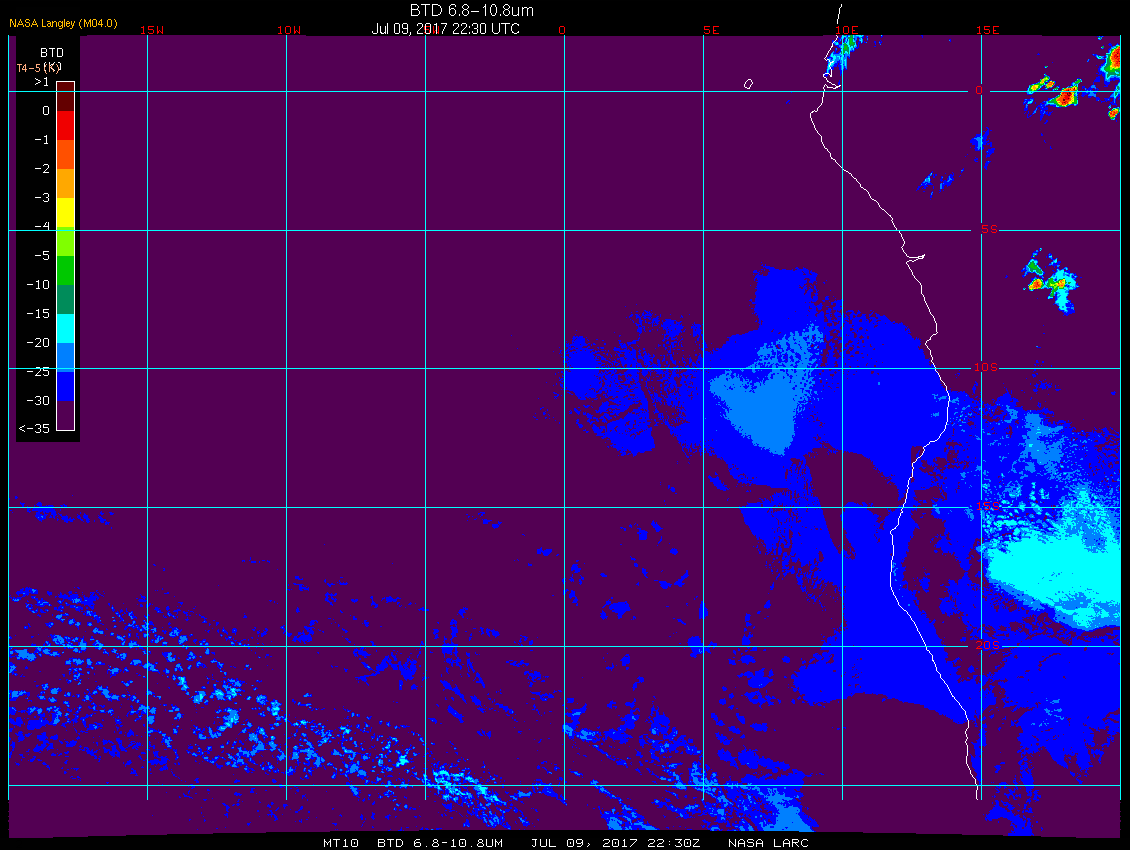Click the "NASA LARC" footer text

[x=768, y=843]
